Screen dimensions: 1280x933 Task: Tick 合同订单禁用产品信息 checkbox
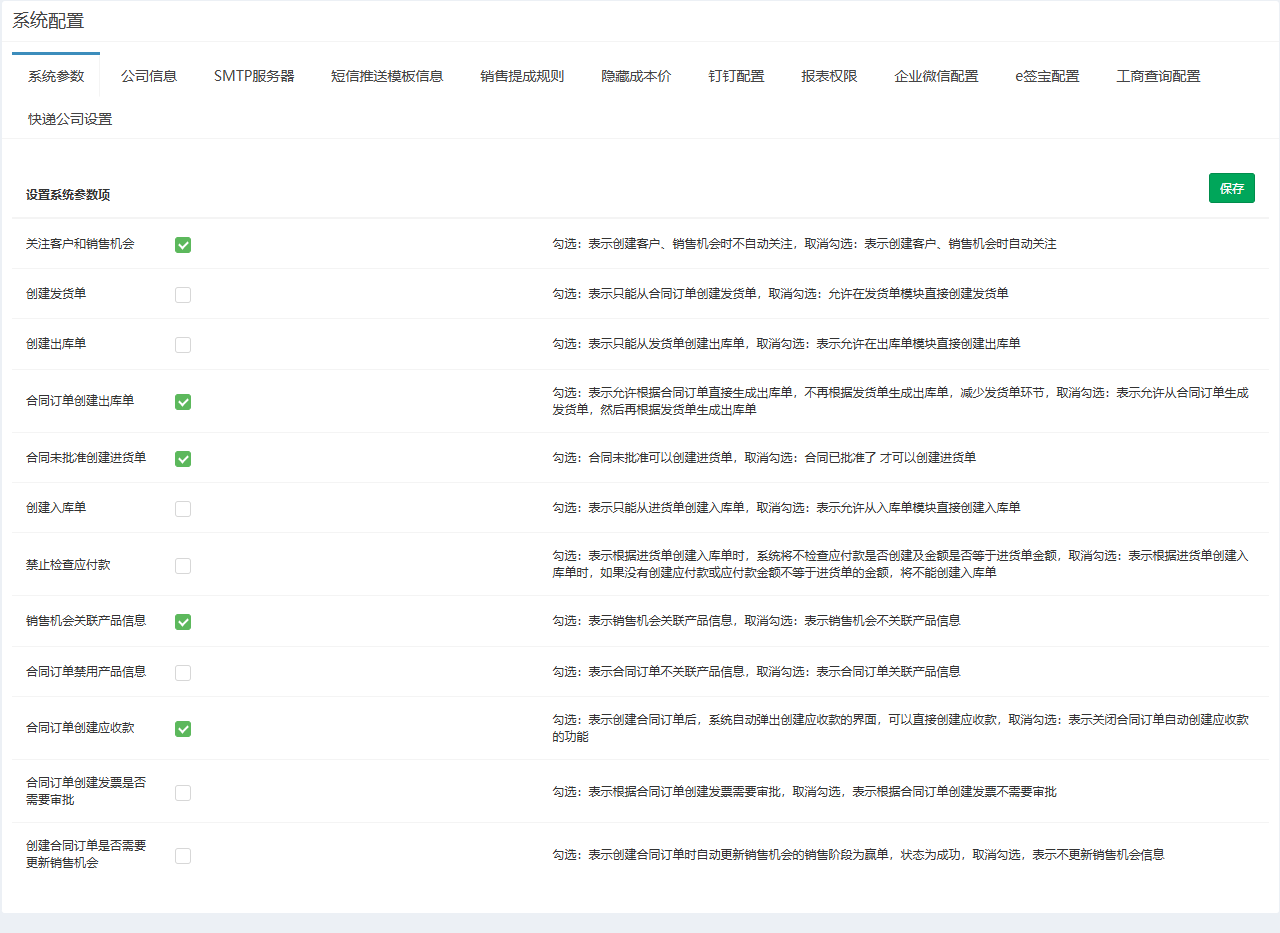183,673
